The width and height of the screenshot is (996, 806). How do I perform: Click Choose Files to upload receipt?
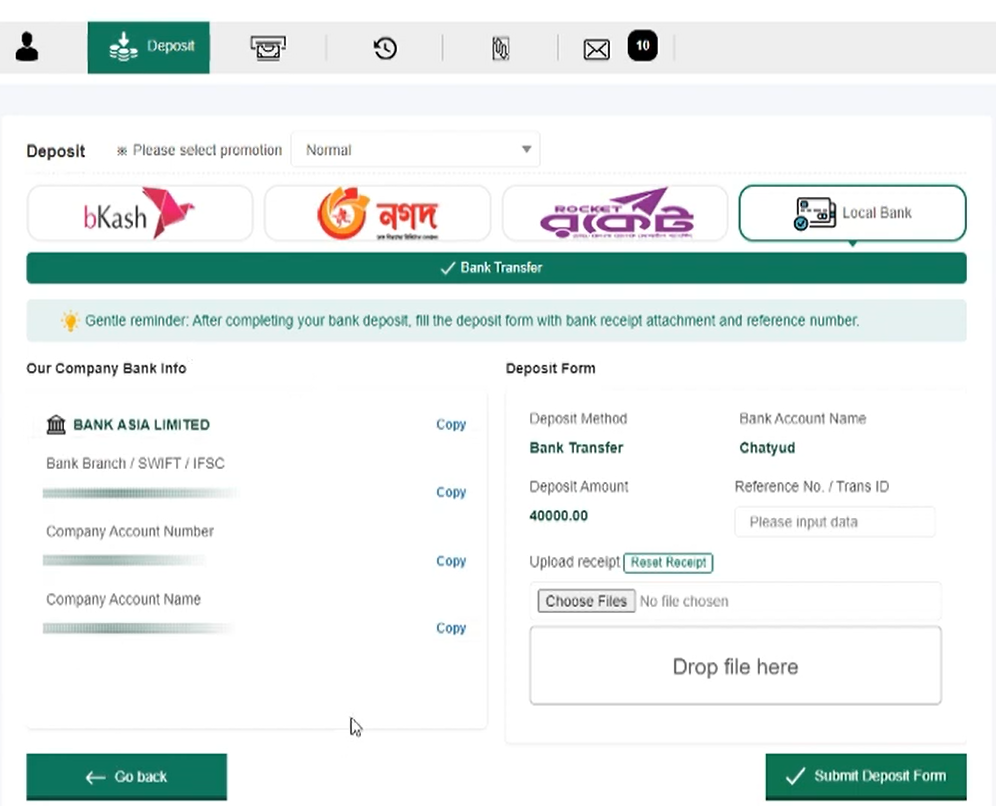click(586, 601)
